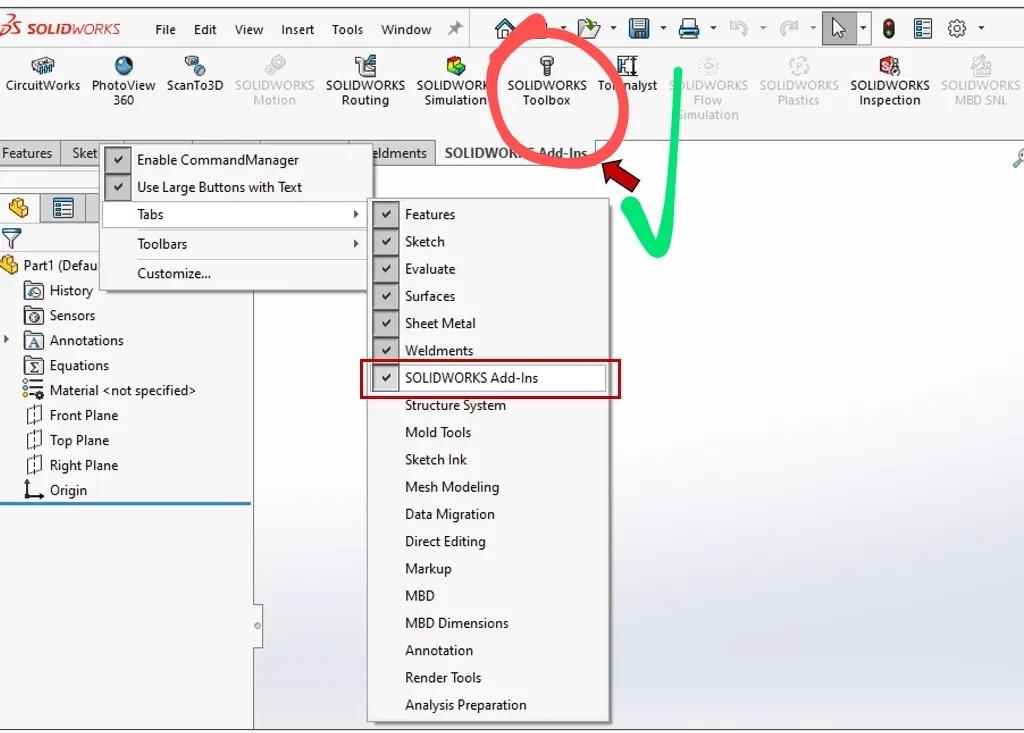Viewport: 1024px width, 733px height.
Task: Print the document with printer icon
Action: click(x=689, y=28)
